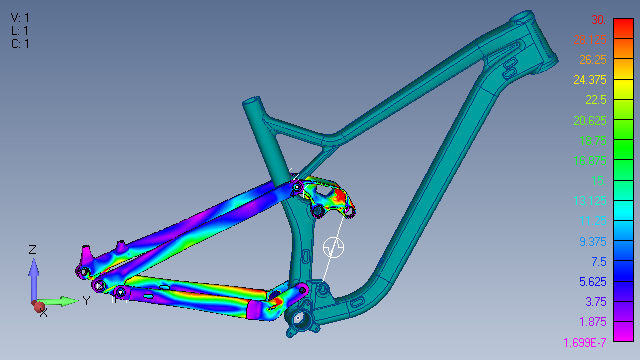Click the legend value "9.375"

click(593, 242)
